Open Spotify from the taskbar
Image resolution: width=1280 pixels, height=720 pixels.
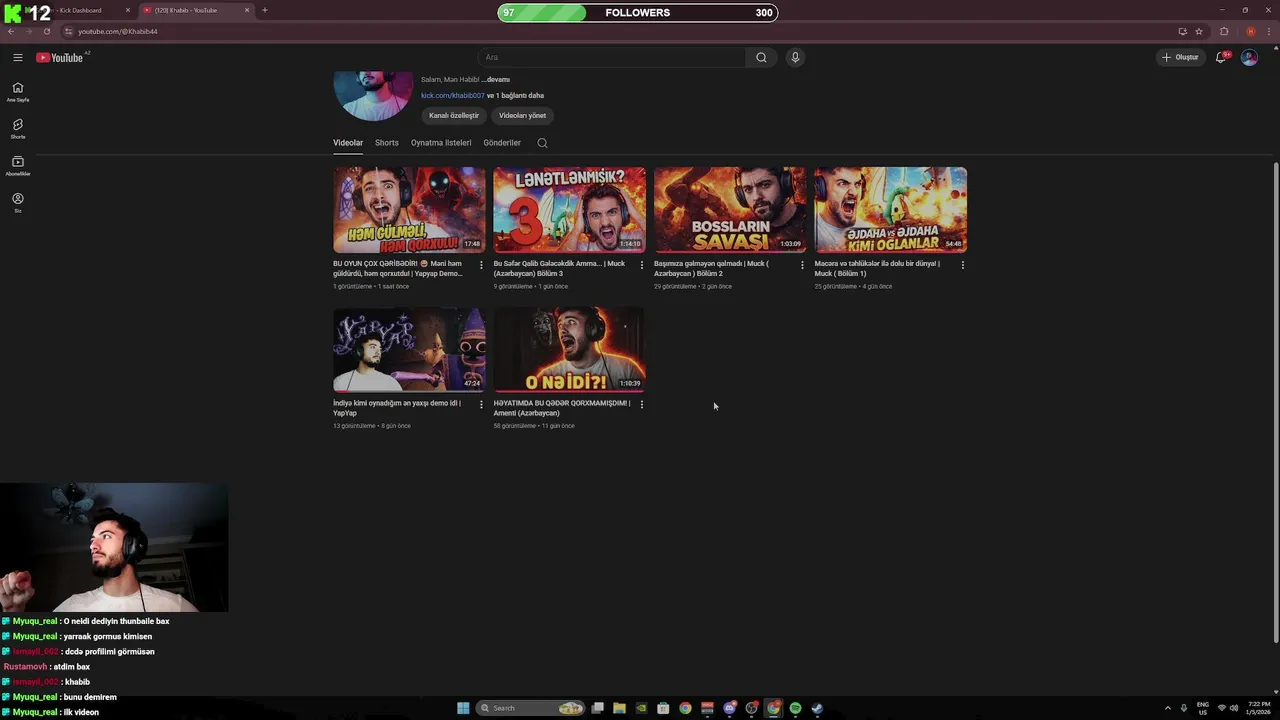pyautogui.click(x=795, y=708)
